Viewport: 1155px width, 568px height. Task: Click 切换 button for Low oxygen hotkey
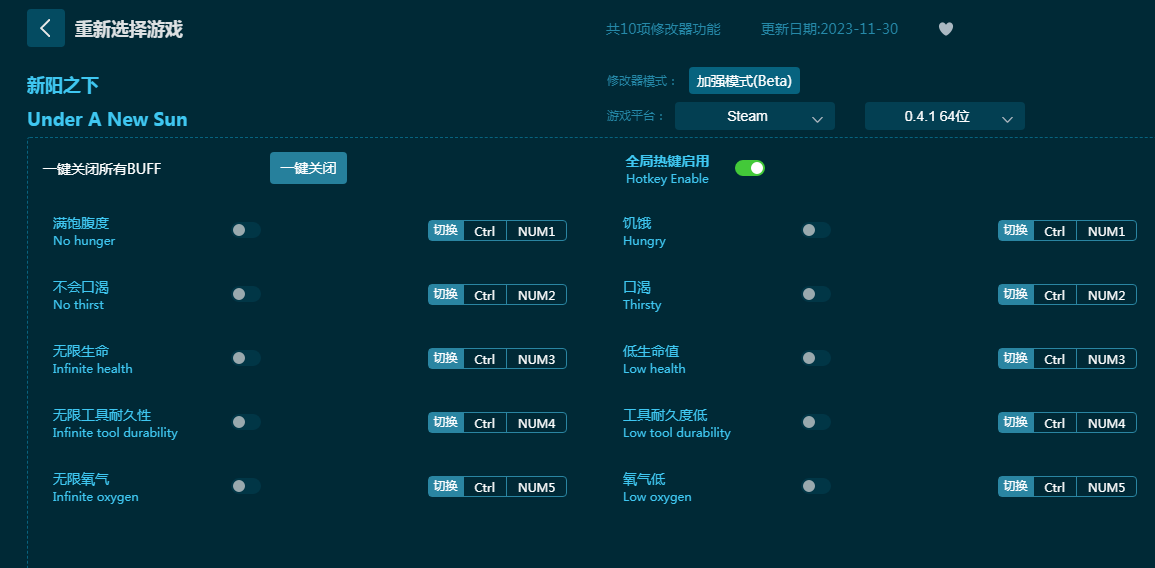pos(1015,487)
